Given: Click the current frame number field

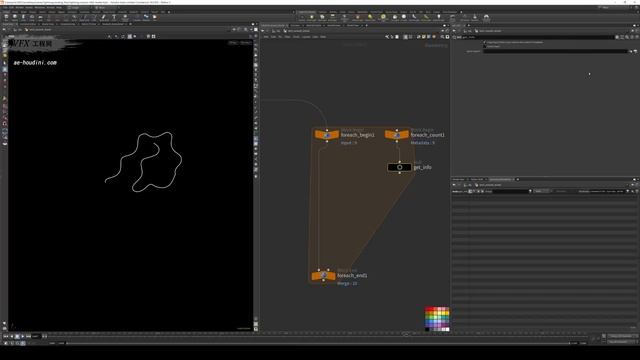Looking at the screenshot, I should (36, 336).
